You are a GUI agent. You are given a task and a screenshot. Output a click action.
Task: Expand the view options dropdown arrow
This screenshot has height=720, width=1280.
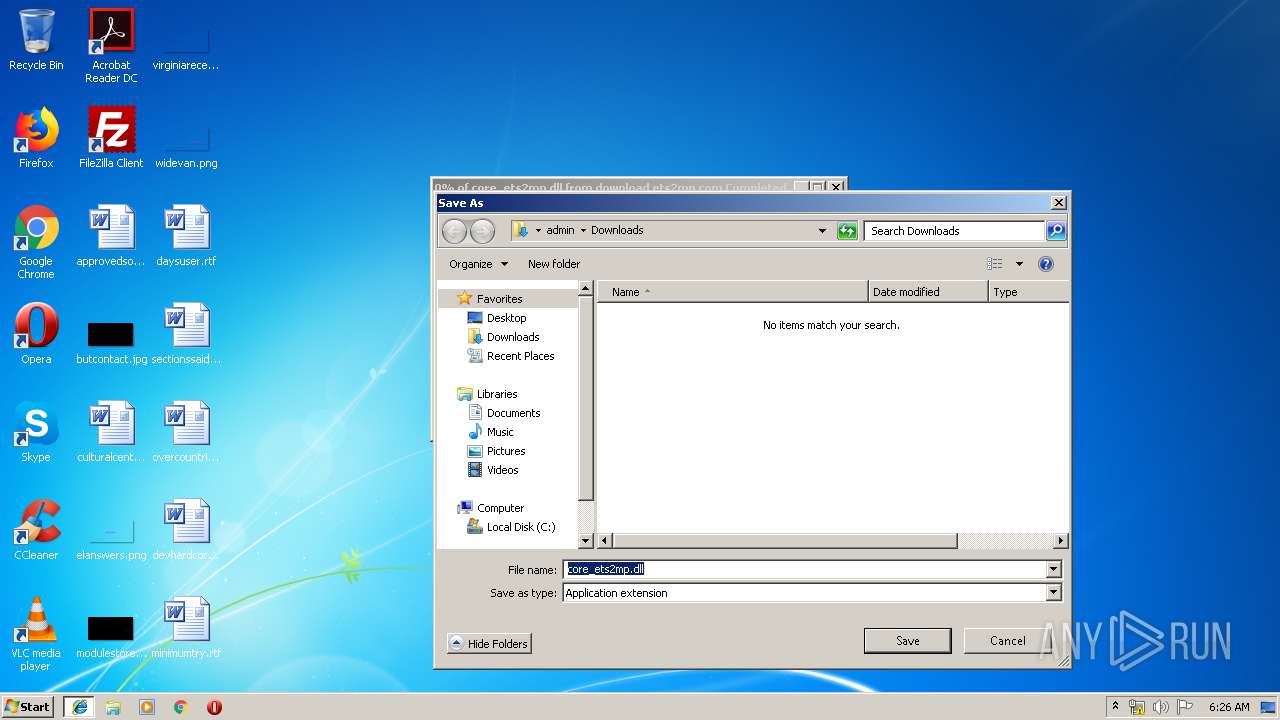pos(1019,264)
